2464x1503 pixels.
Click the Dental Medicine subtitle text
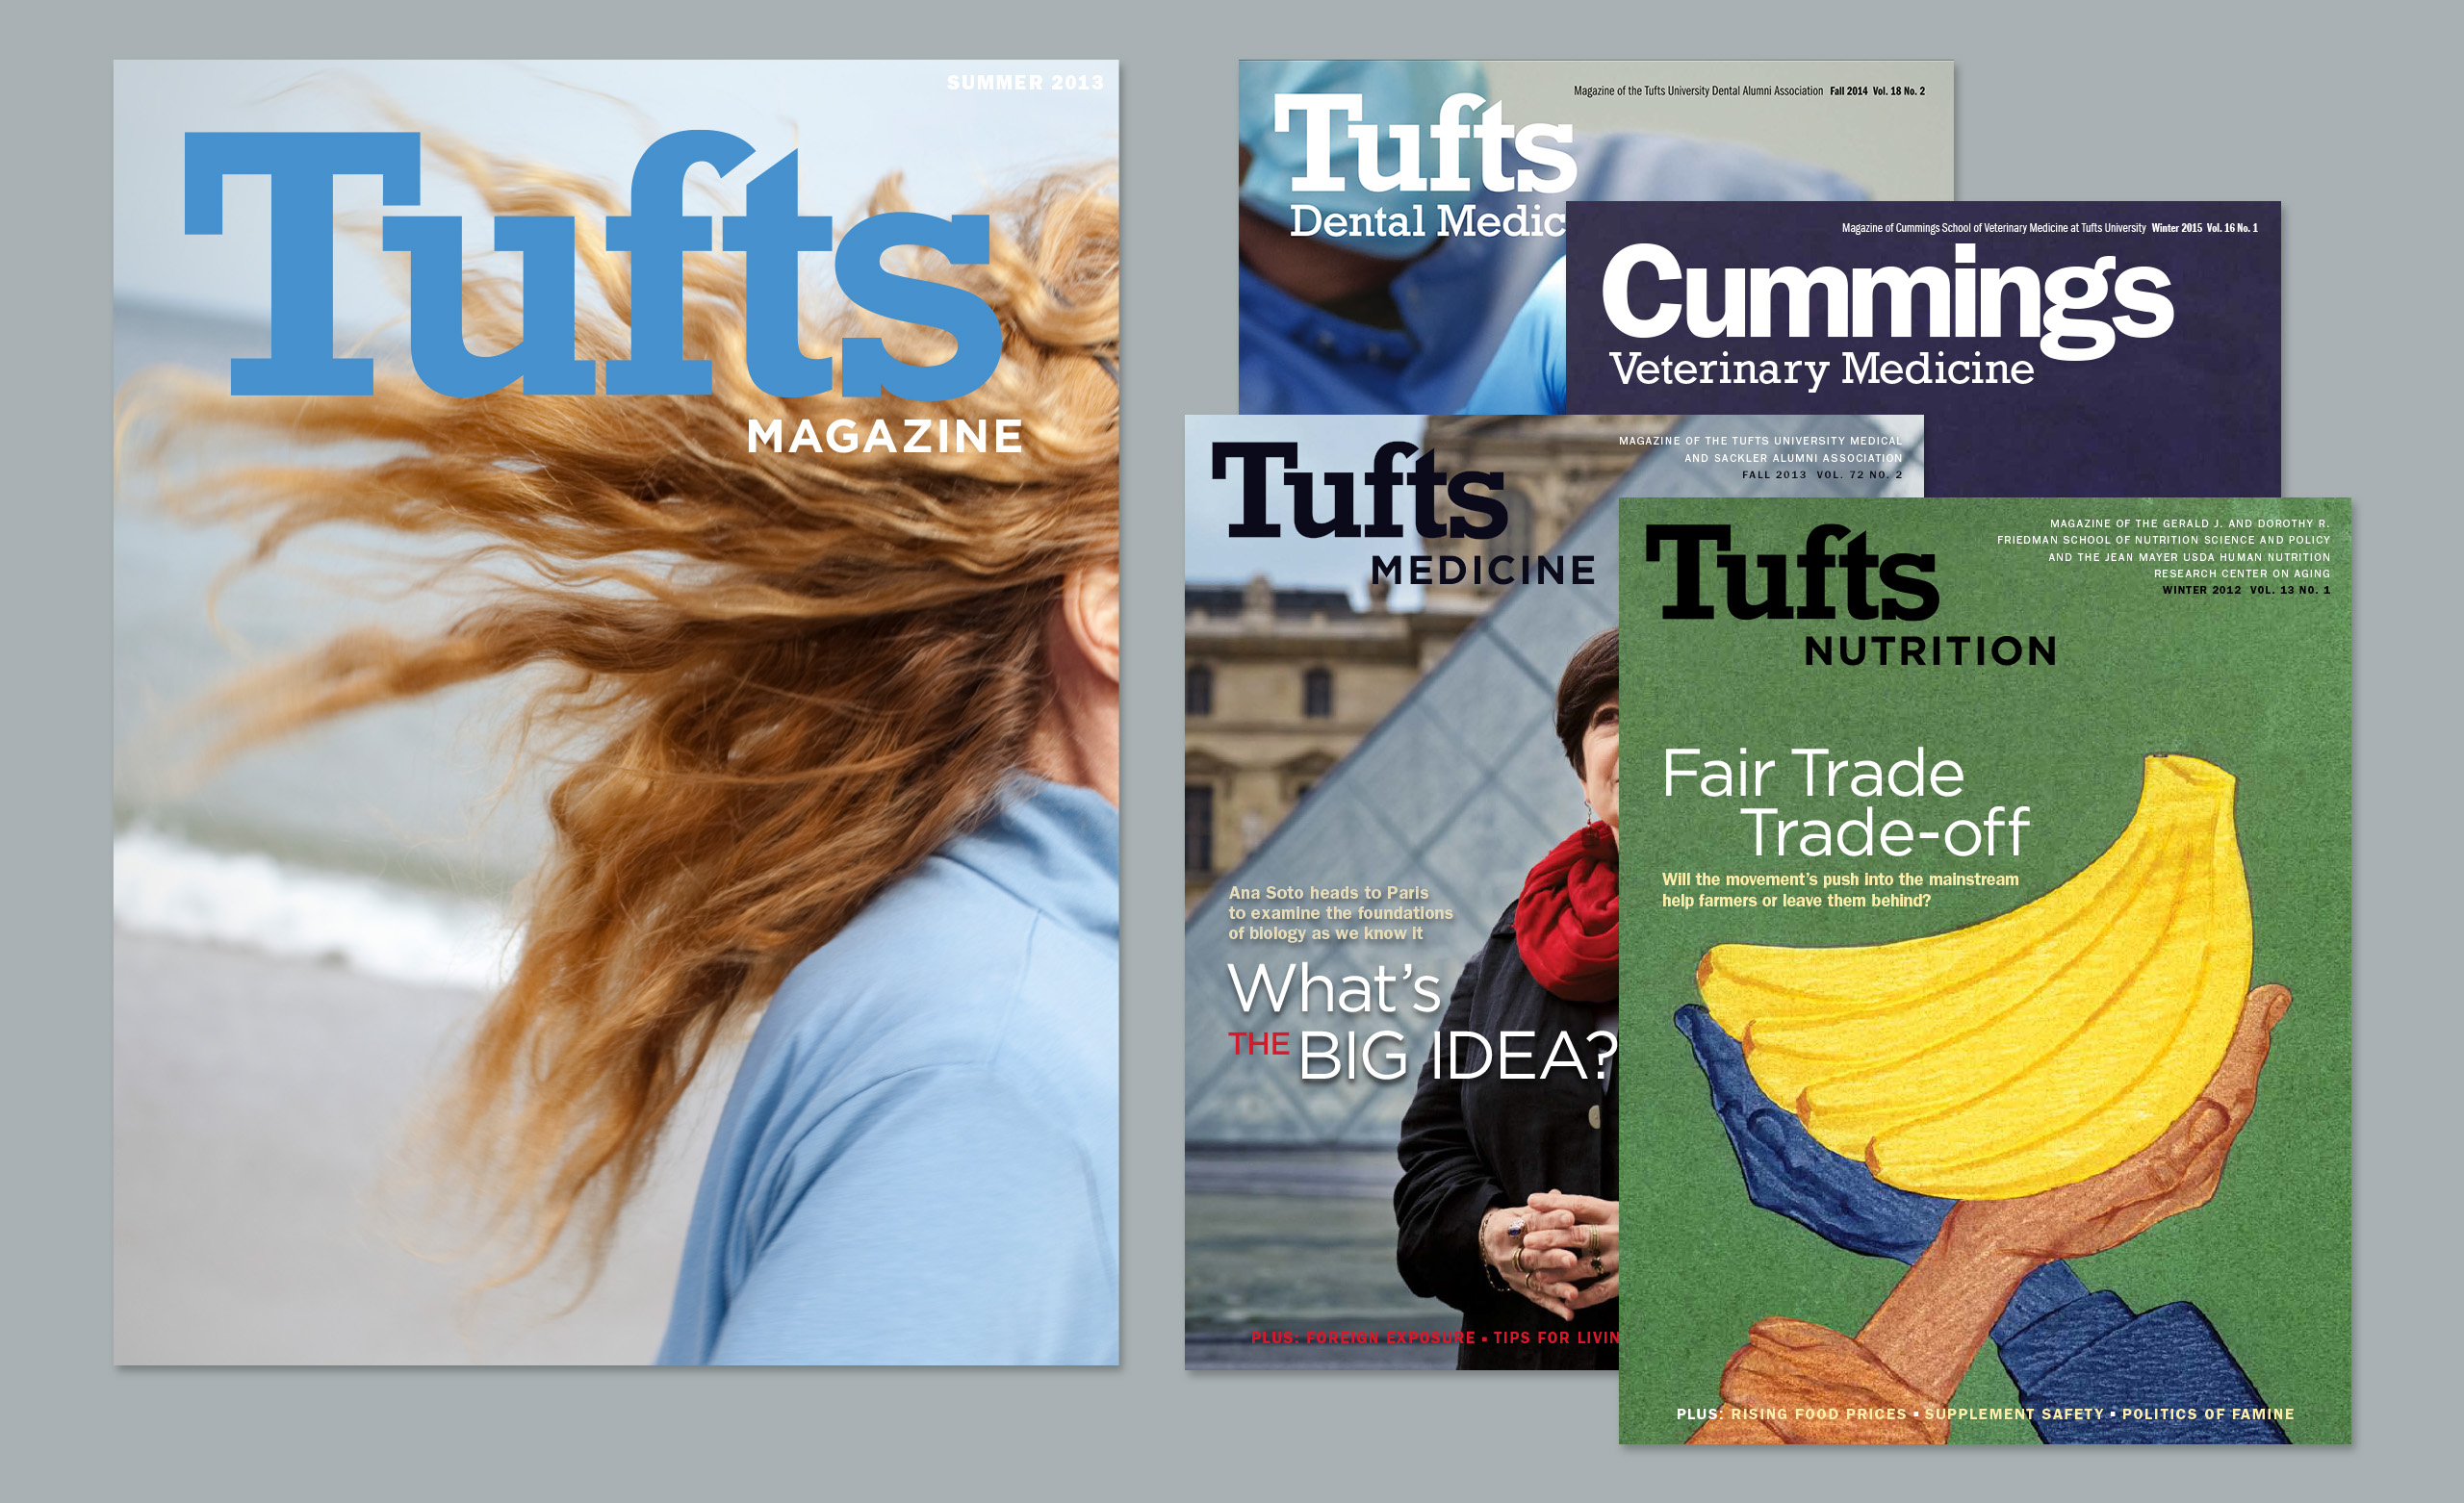pos(1427,222)
